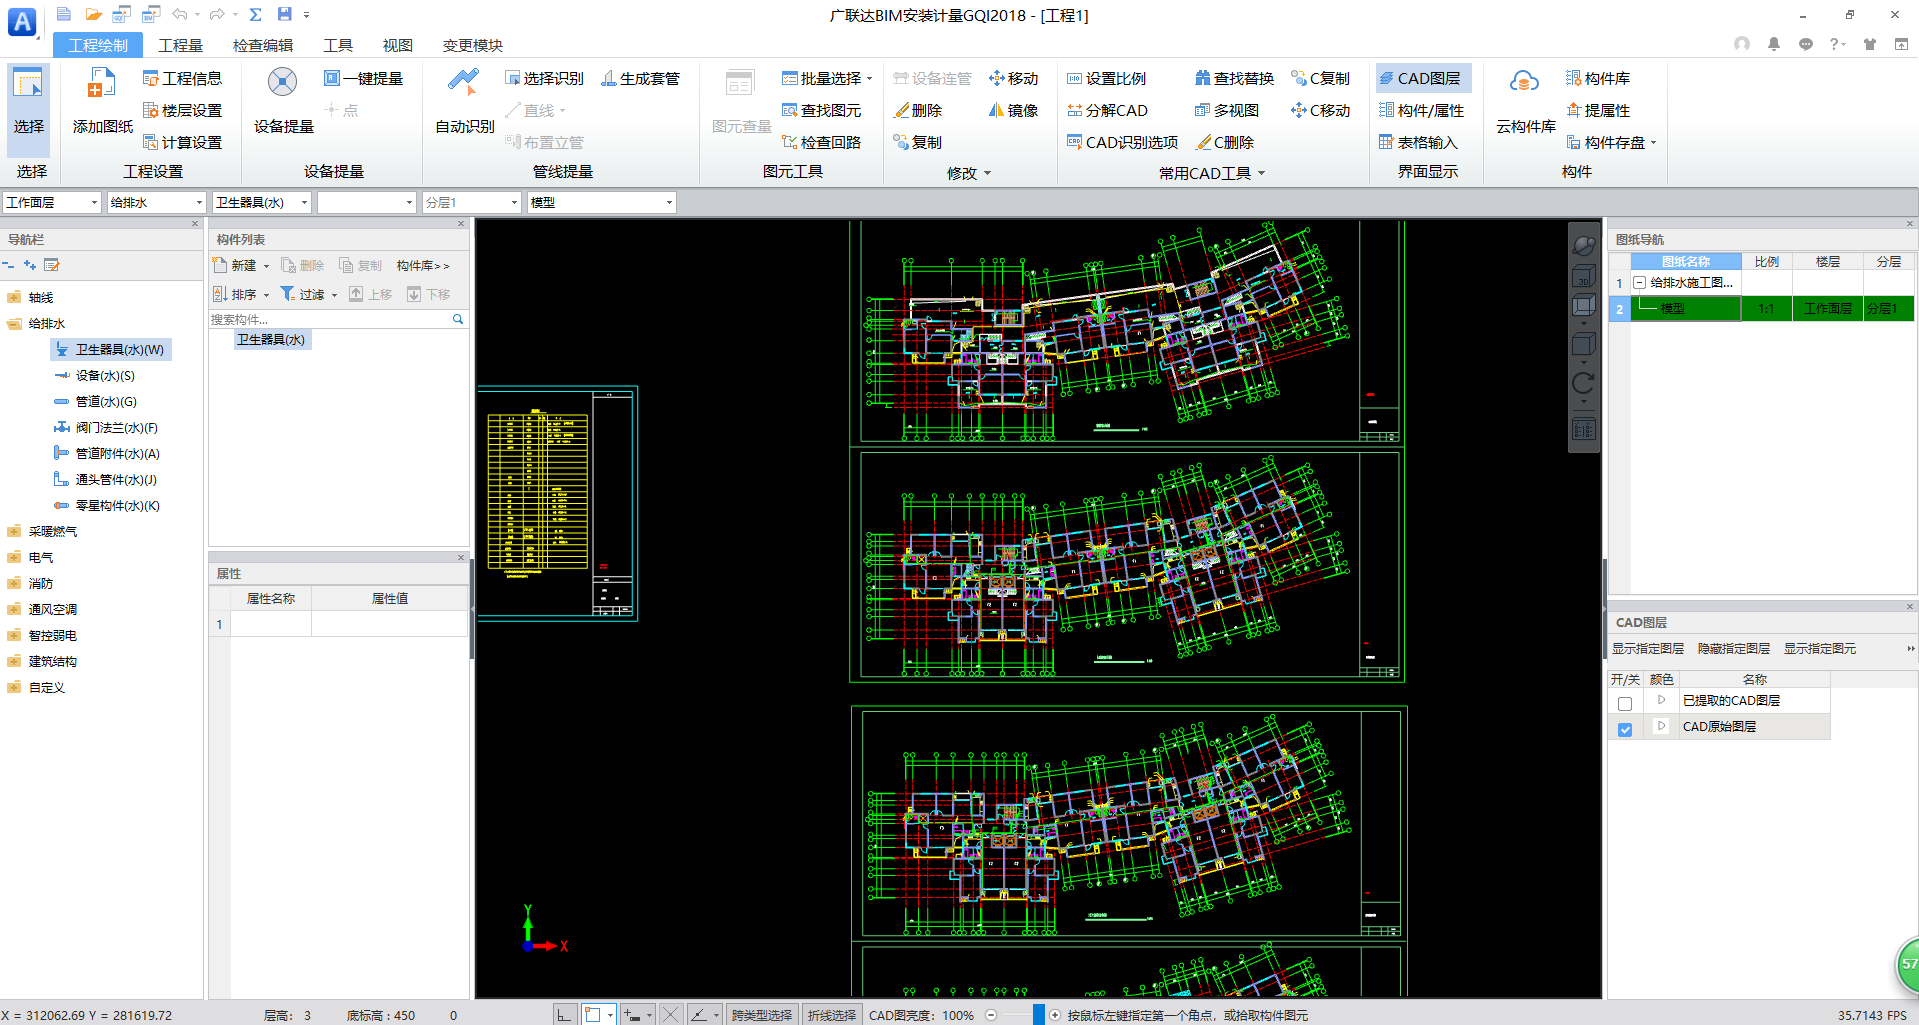
Task: Click the display settings checklist icon
Action: 1584,430
